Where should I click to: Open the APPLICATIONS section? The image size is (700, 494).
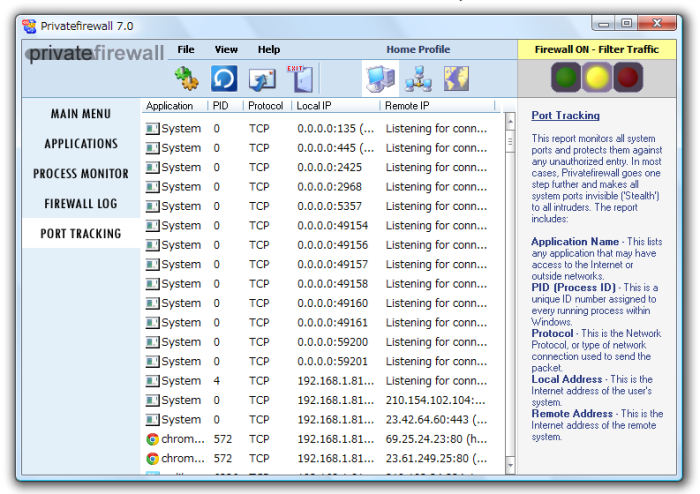point(81,144)
